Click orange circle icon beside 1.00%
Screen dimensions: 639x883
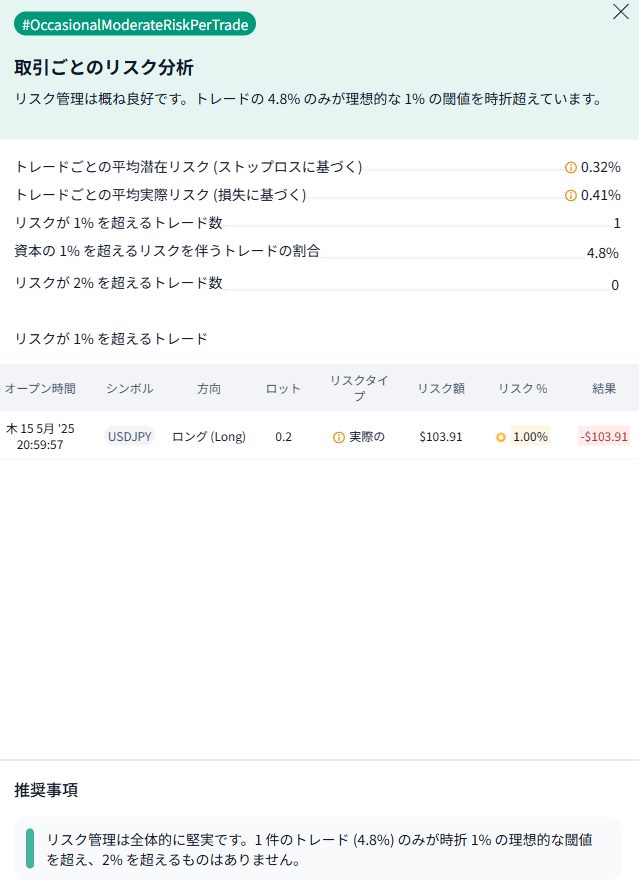point(501,437)
